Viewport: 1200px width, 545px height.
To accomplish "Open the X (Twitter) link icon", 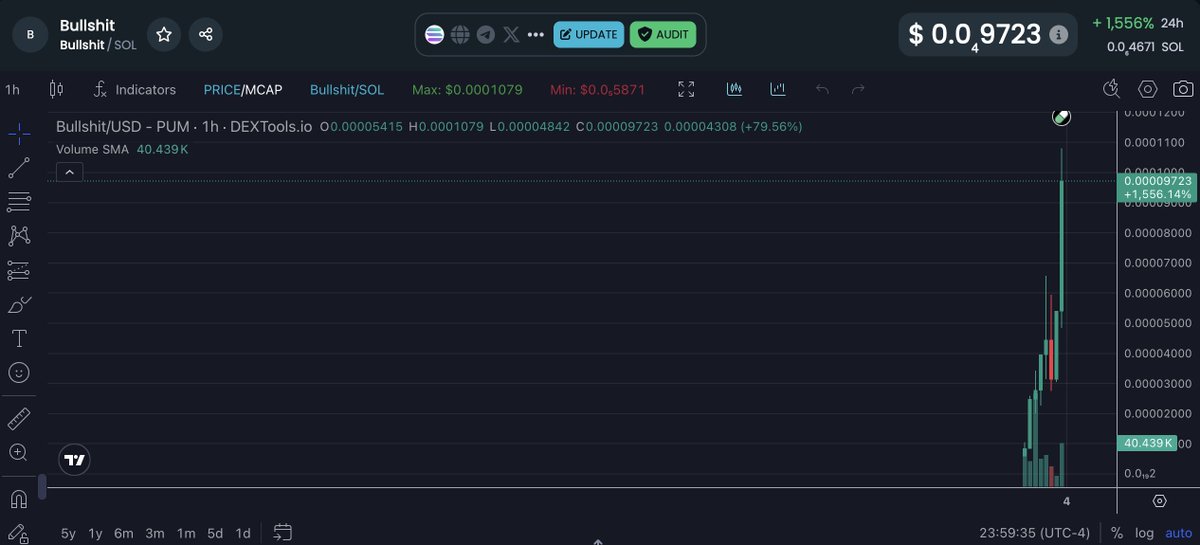I will click(x=511, y=34).
